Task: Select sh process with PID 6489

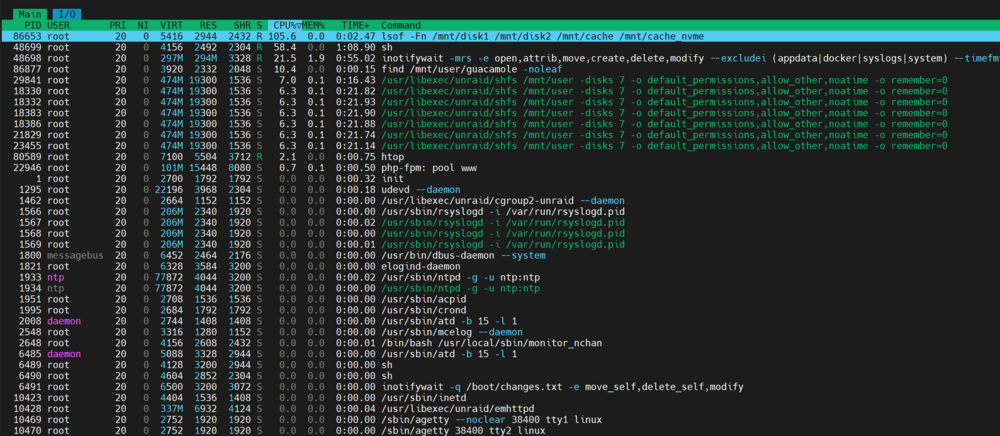Action: click(500, 365)
